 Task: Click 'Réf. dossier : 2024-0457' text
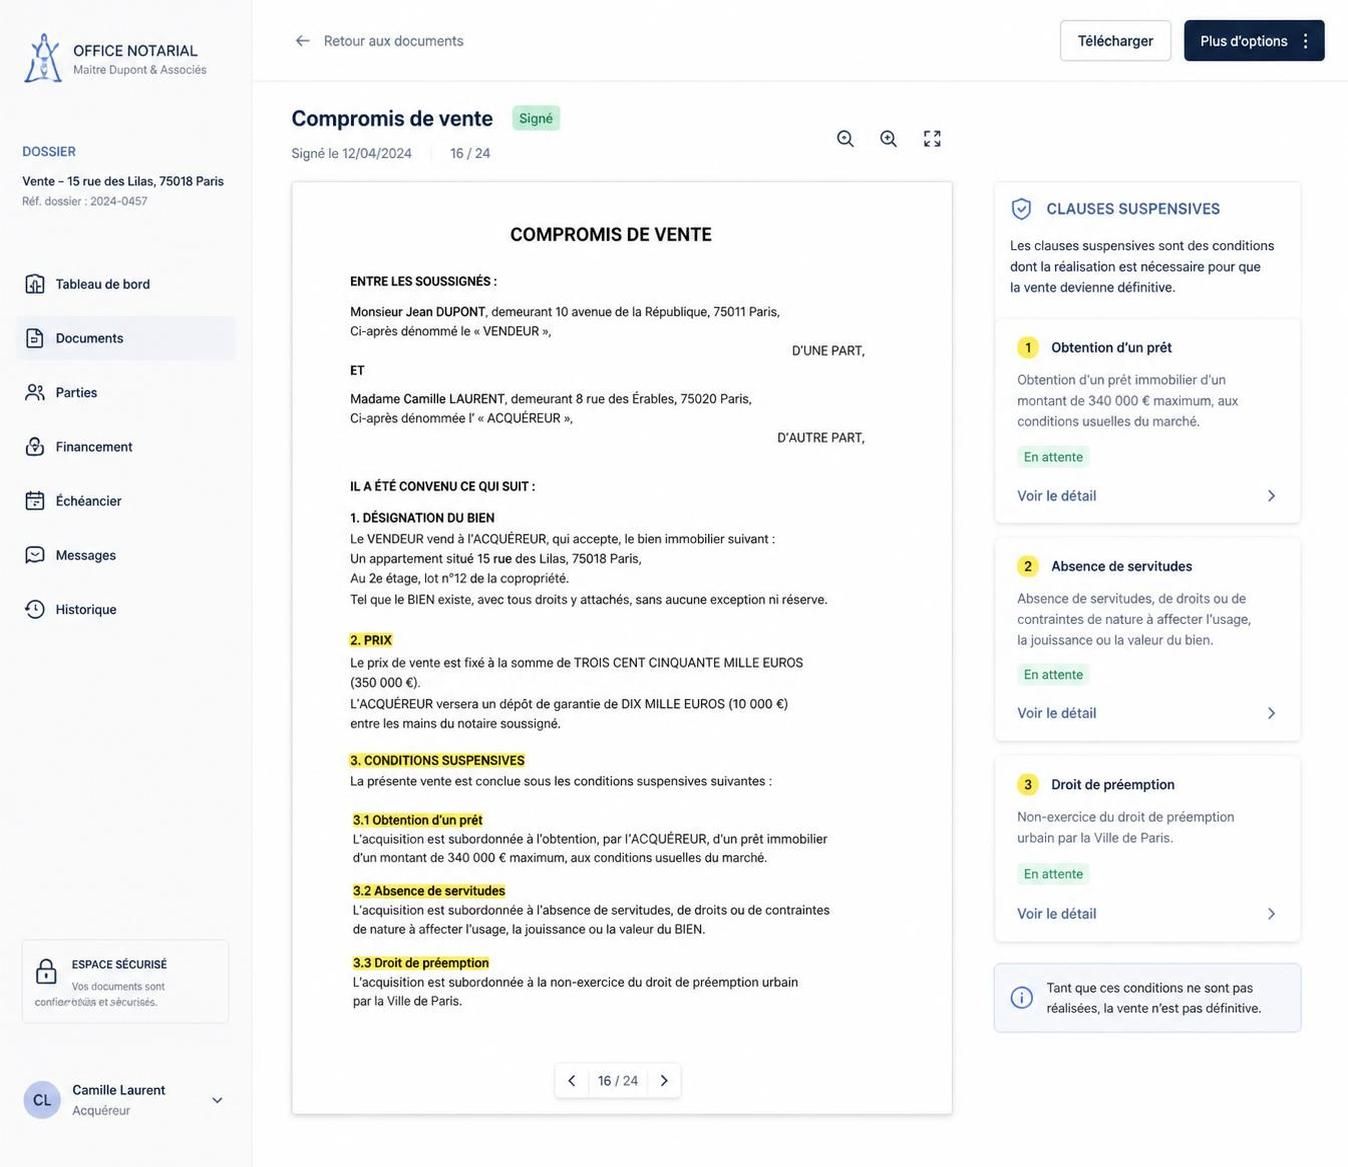pyautogui.click(x=85, y=201)
